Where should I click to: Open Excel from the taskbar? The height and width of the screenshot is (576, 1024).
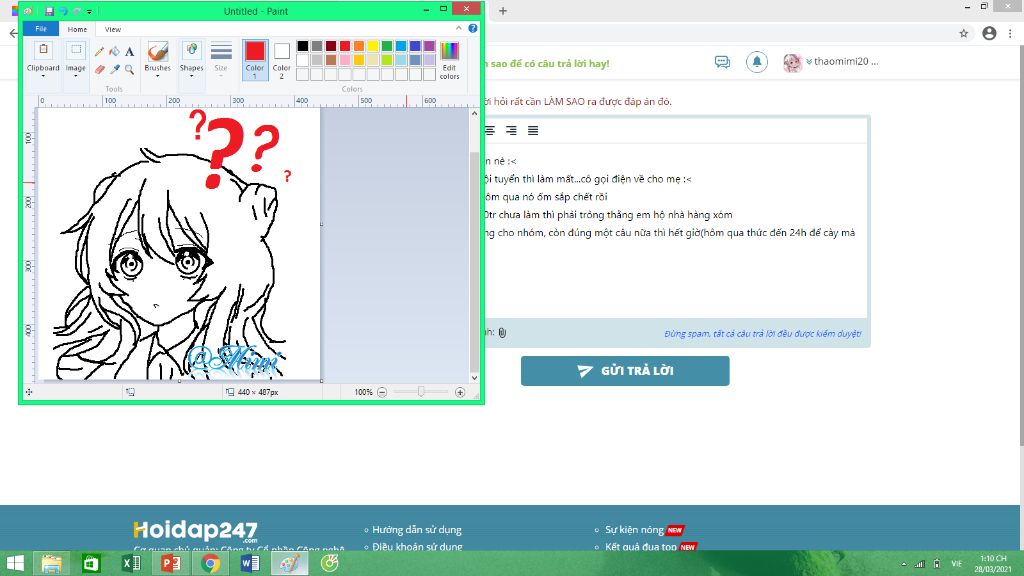click(131, 563)
